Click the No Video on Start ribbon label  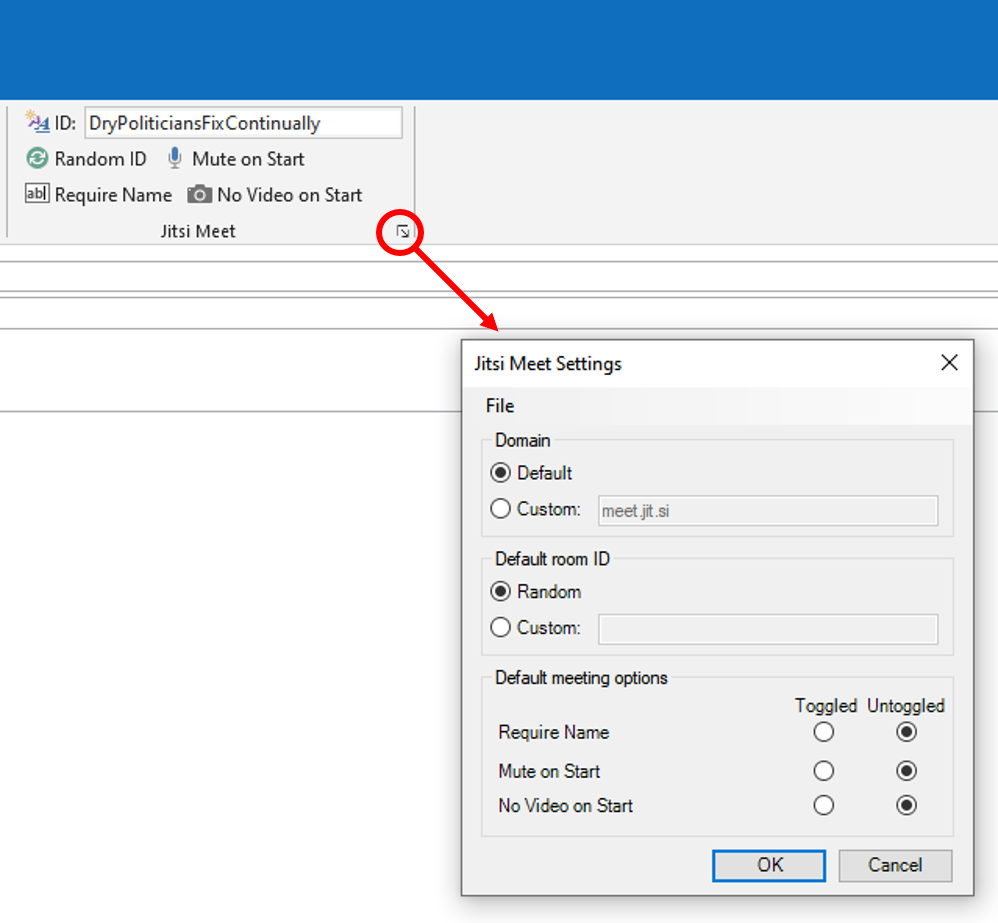pos(290,195)
